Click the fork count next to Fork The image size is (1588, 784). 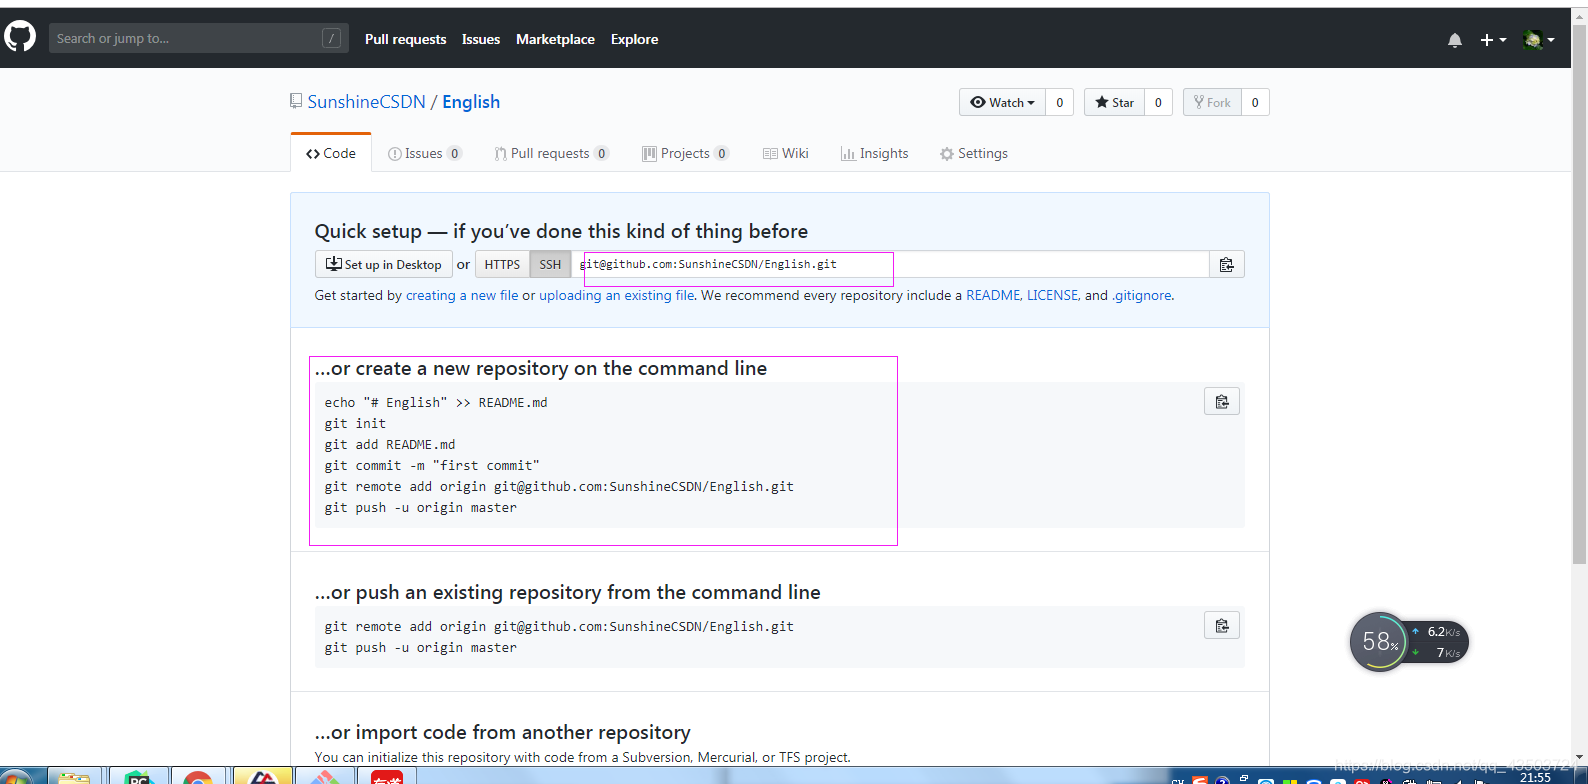click(x=1255, y=102)
